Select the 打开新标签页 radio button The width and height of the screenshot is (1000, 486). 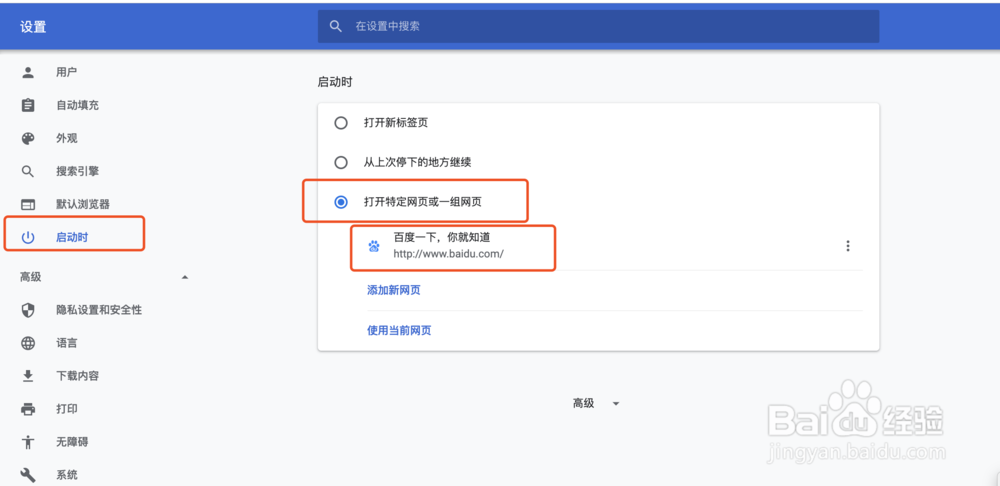point(341,122)
